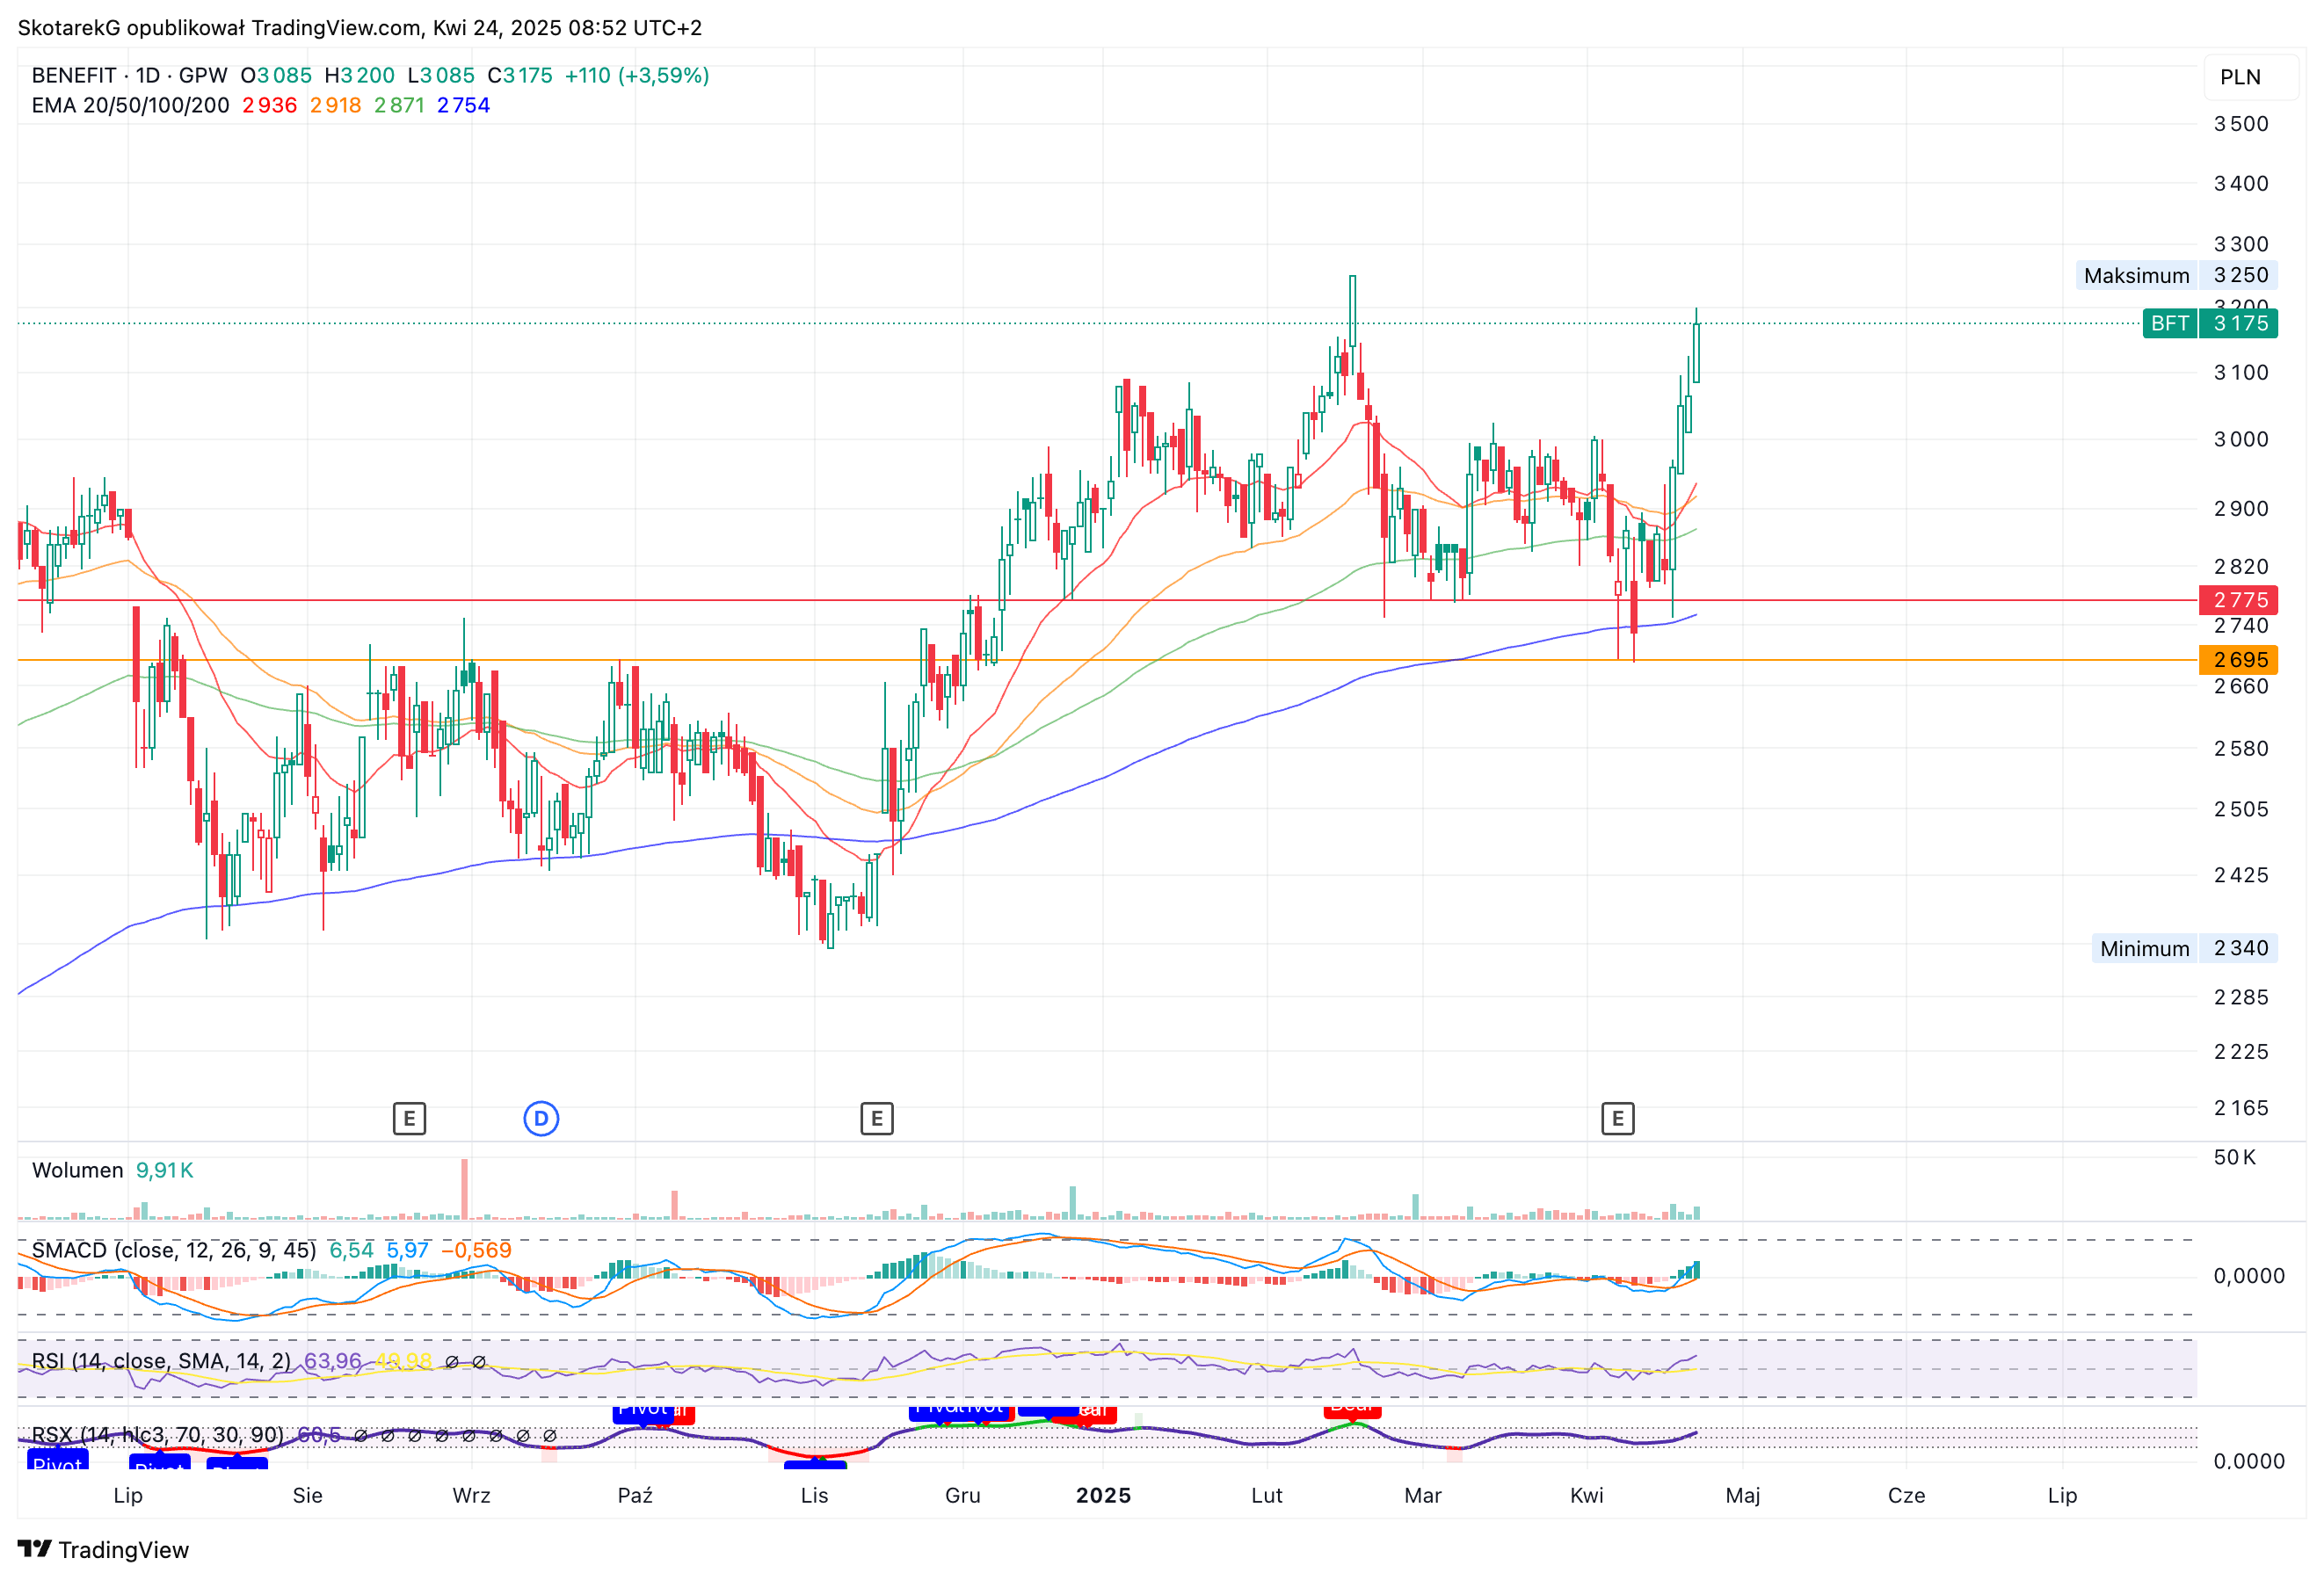Click the SkotarekG publication header text
This screenshot has width=2324, height=1580.
(x=360, y=27)
